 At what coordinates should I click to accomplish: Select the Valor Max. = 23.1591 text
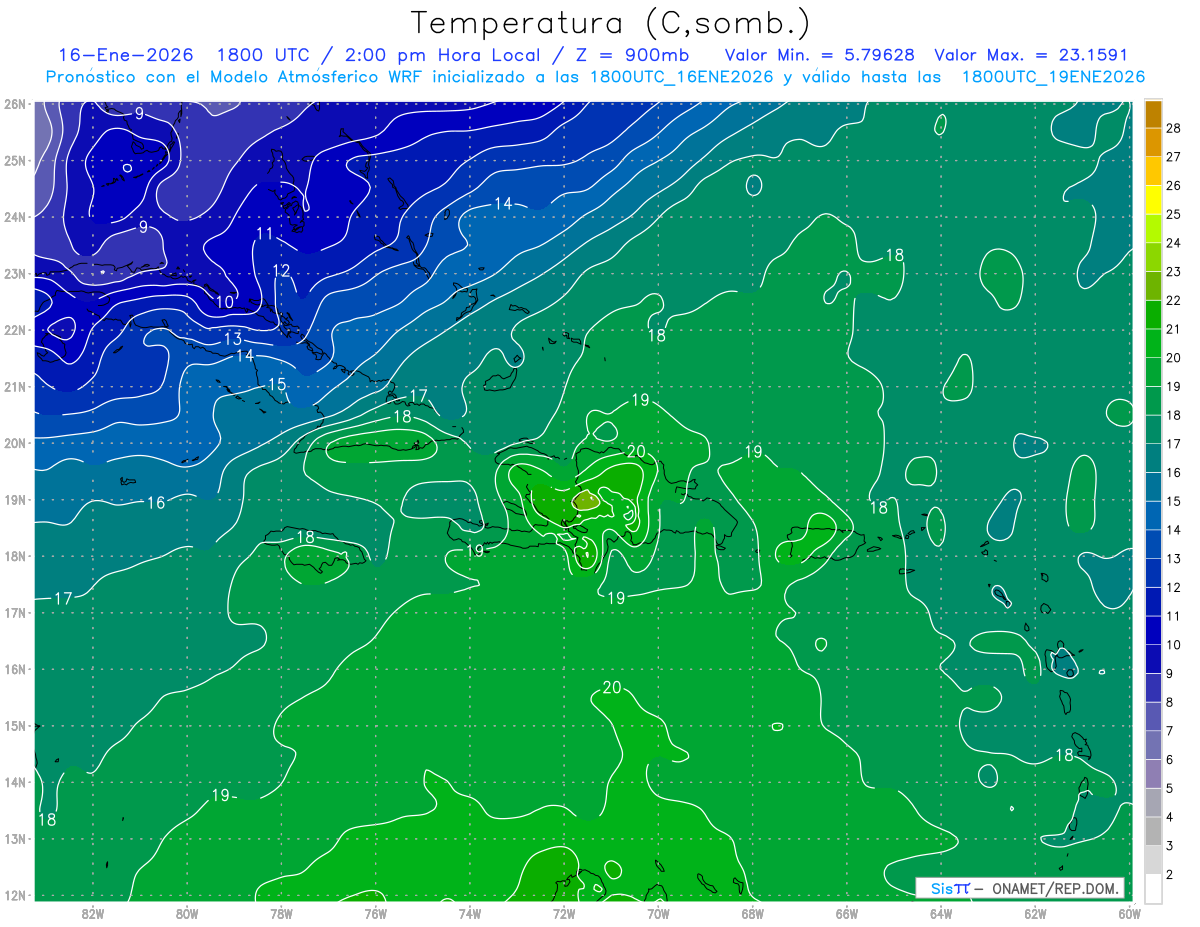pos(1031,55)
